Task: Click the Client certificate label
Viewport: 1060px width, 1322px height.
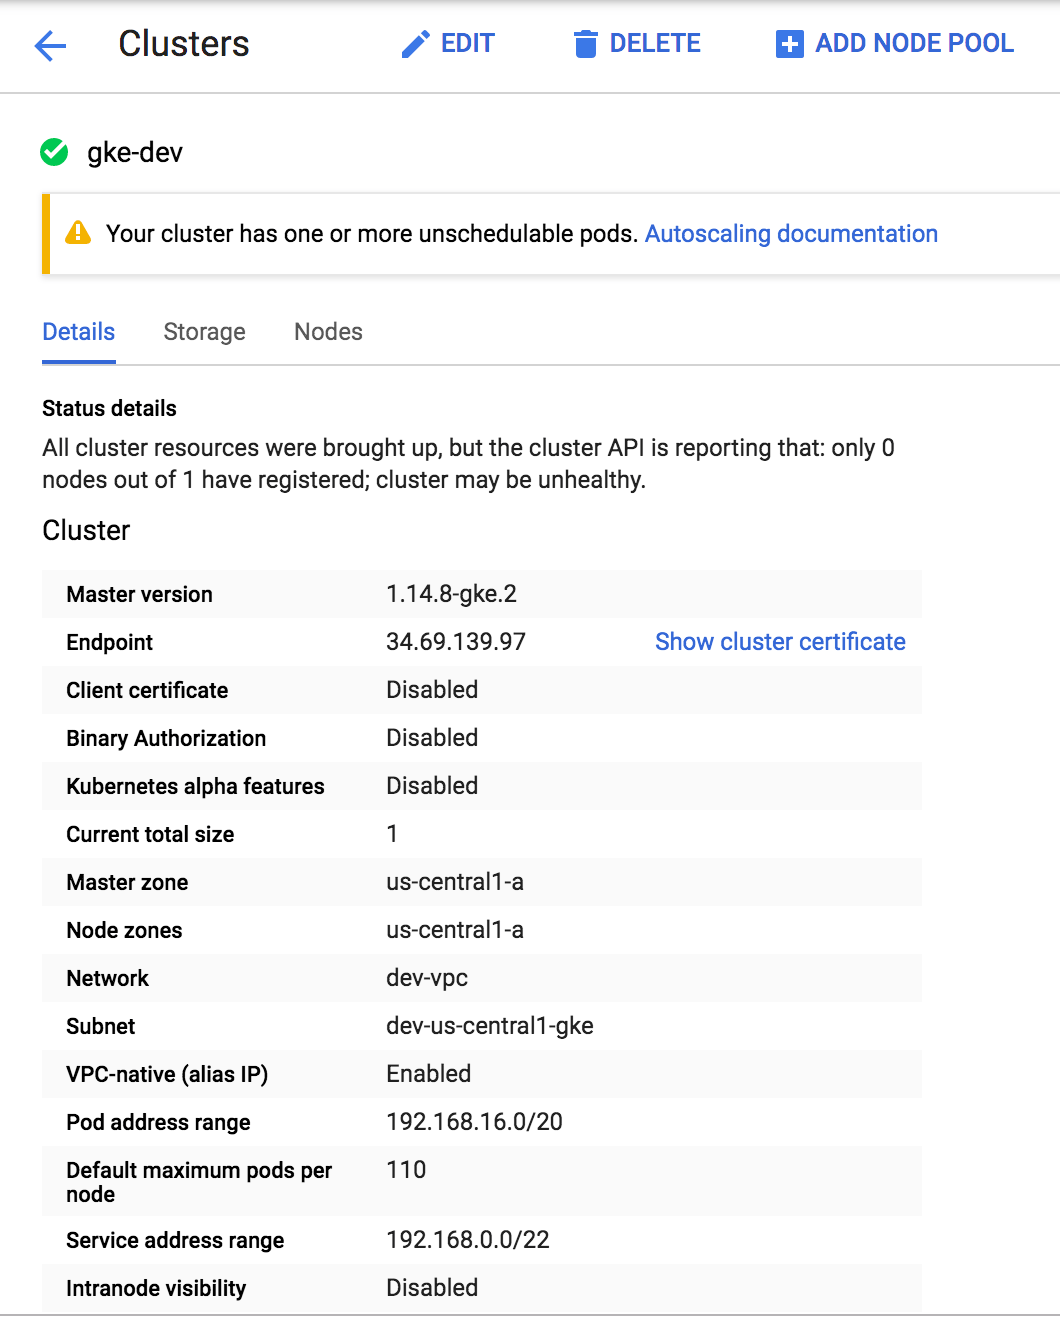Action: [x=147, y=691]
